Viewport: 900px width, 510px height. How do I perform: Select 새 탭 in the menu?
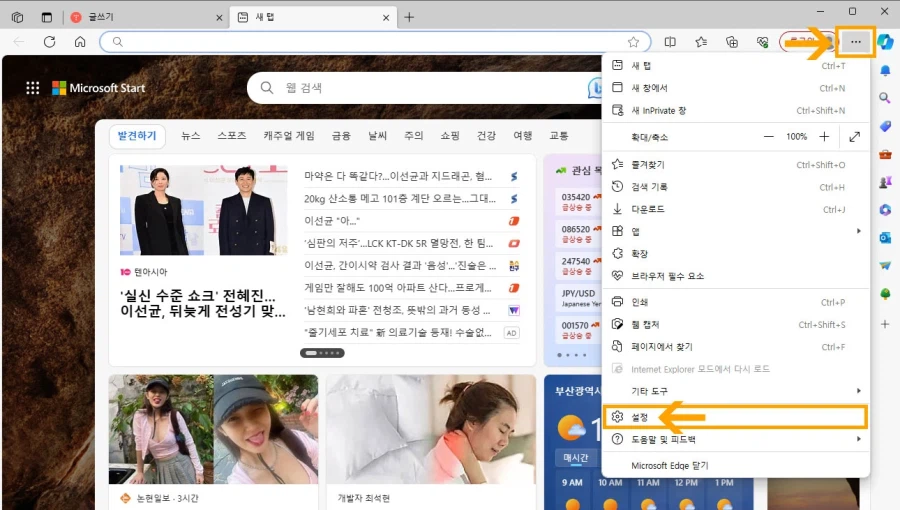(735, 65)
